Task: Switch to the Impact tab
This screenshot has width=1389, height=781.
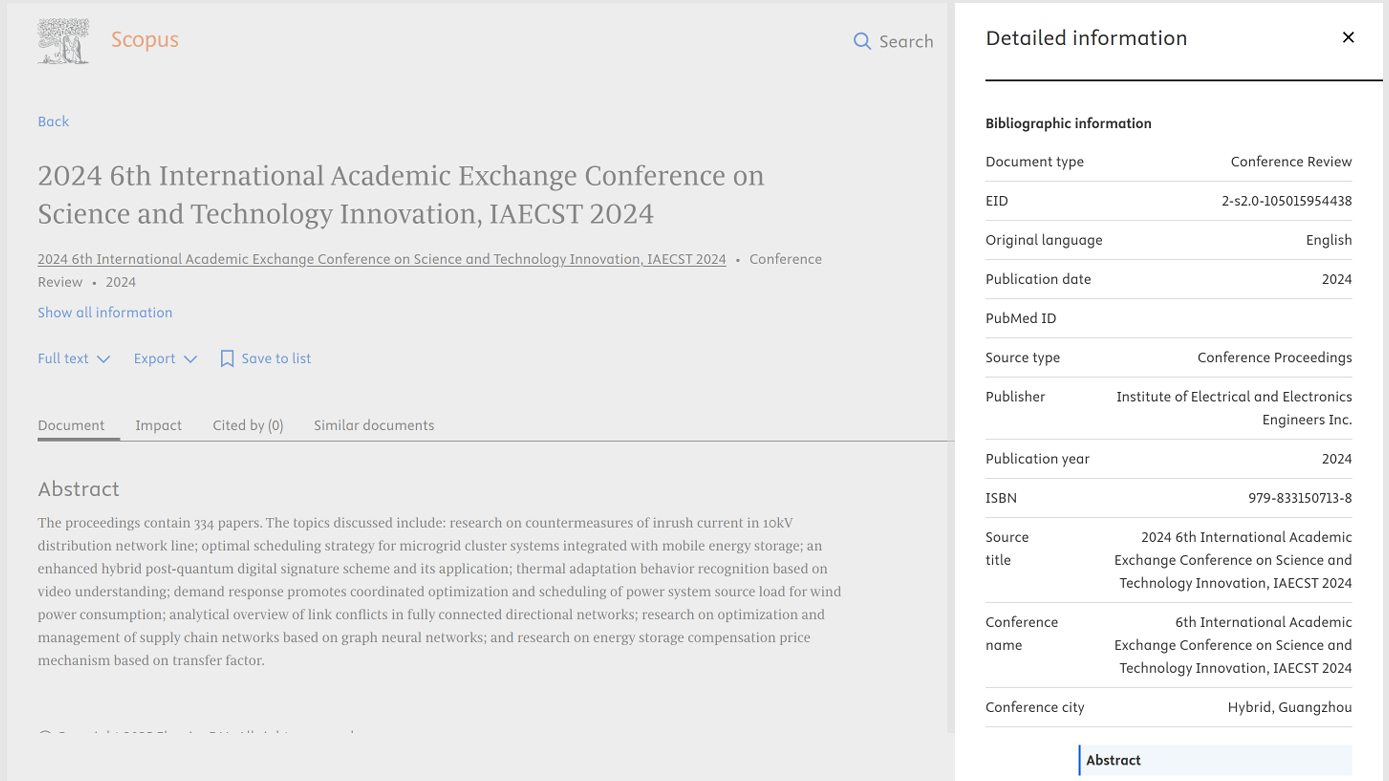Action: click(158, 426)
